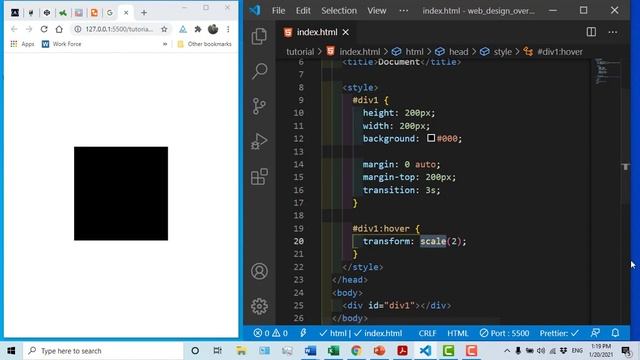Open notifications bell in VS Code status bar
640x360 pixels.
[x=616, y=333]
